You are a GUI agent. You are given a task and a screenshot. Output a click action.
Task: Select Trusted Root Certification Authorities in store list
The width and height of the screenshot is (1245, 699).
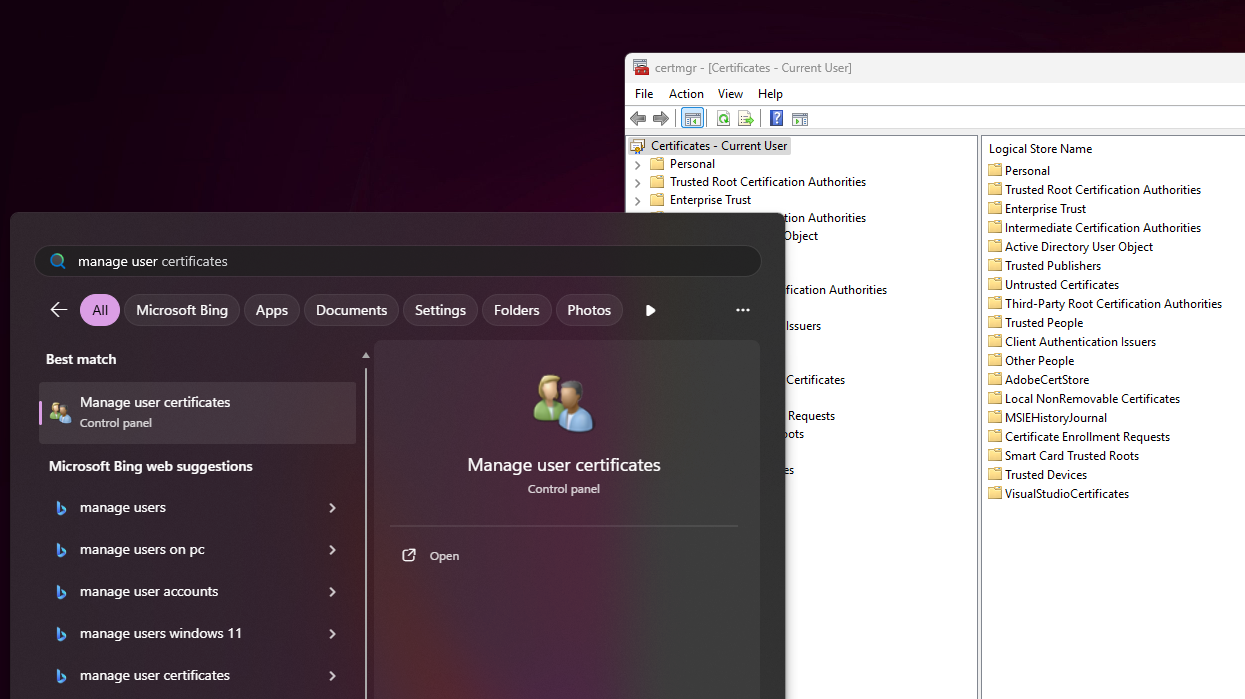[x=1103, y=190]
